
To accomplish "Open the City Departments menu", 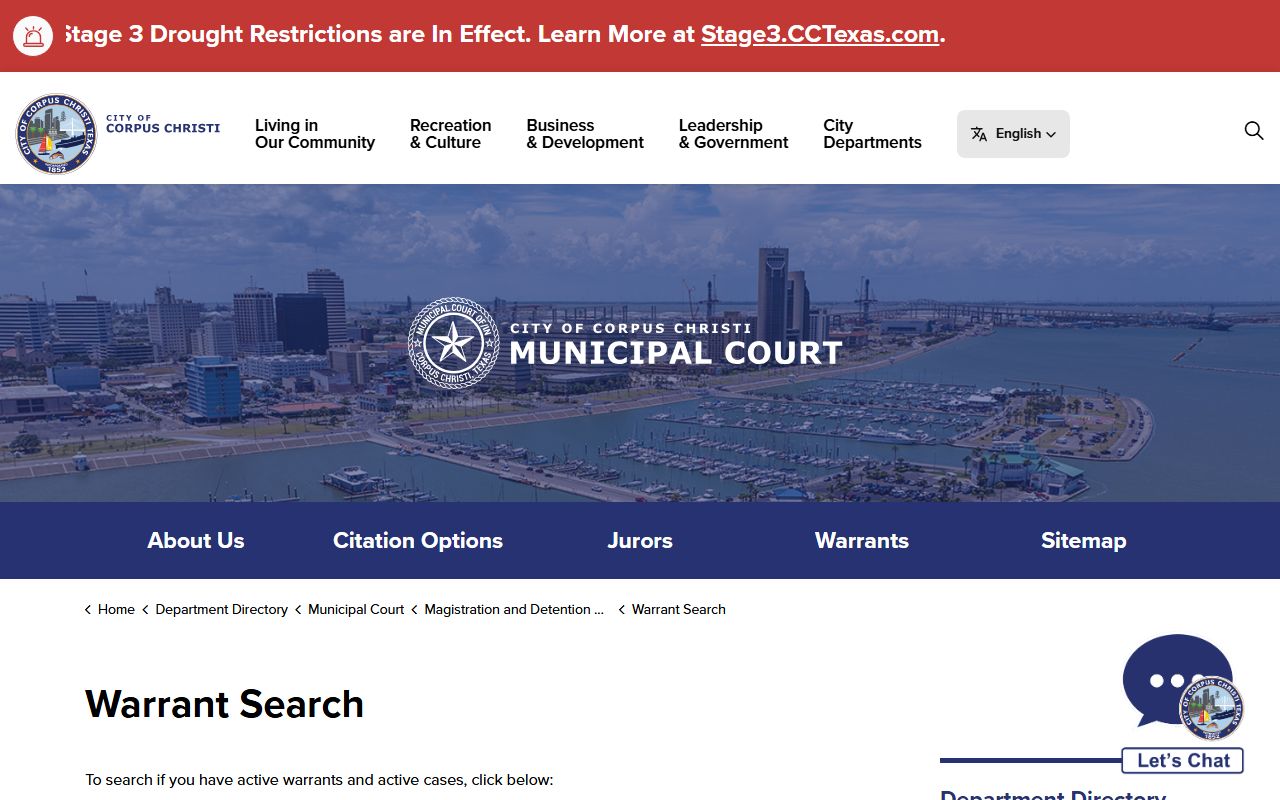I will pyautogui.click(x=872, y=134).
